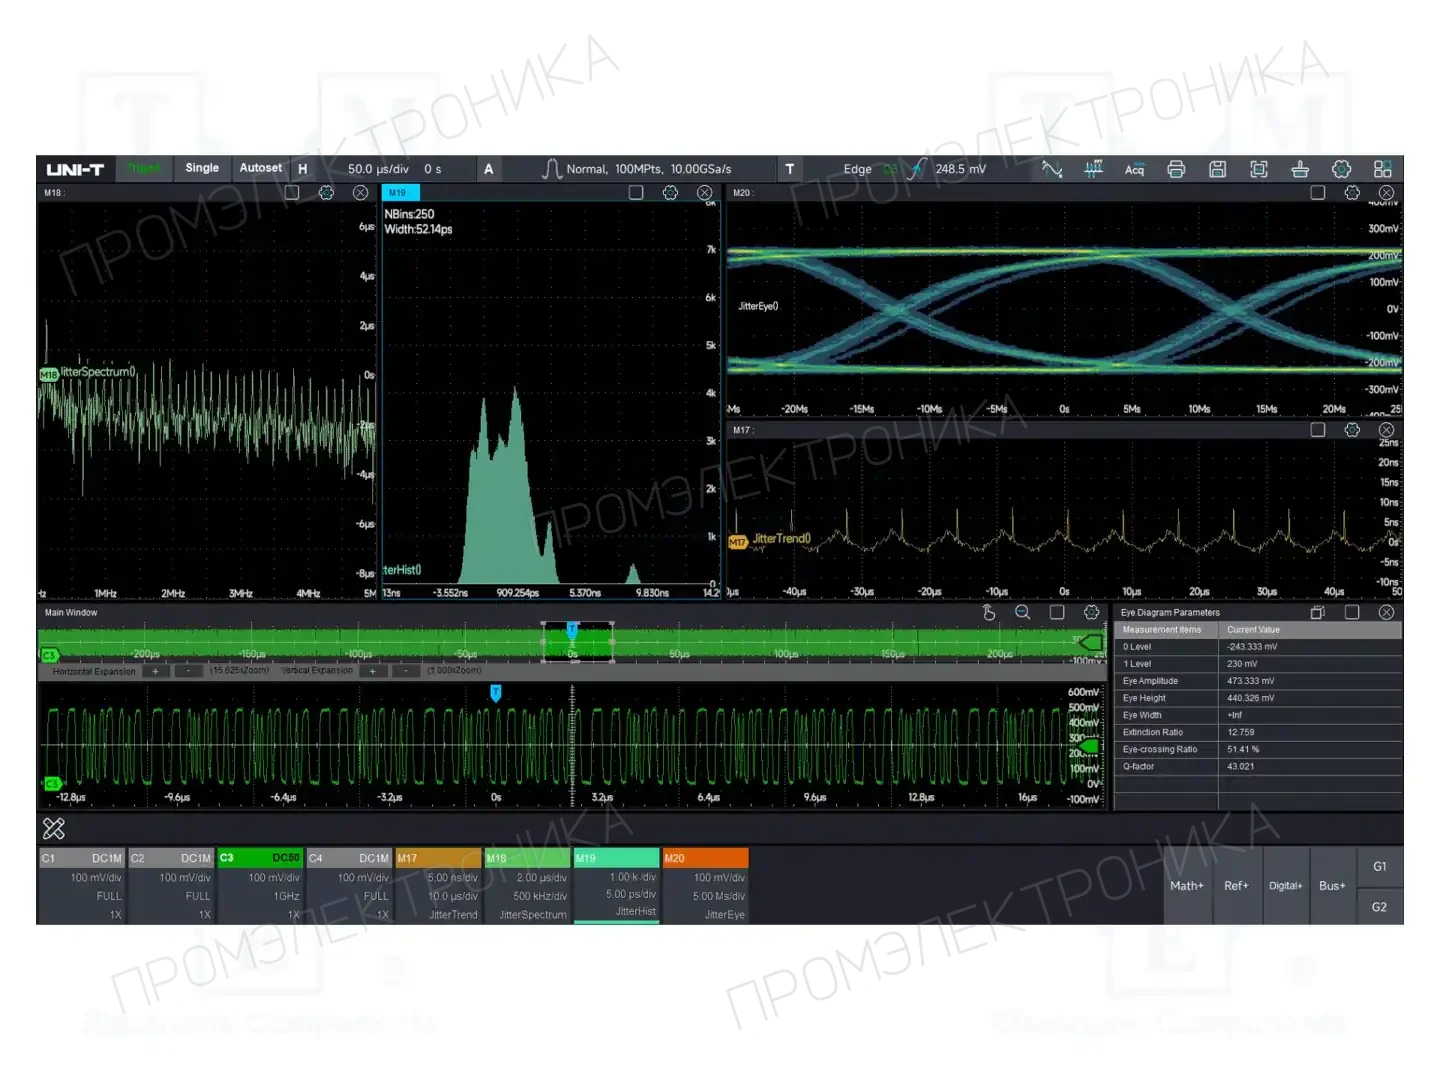Screen dimensions: 1440x1080
Task: Open the measurement parameters icon in toolbar
Action: pyautogui.click(x=1093, y=169)
